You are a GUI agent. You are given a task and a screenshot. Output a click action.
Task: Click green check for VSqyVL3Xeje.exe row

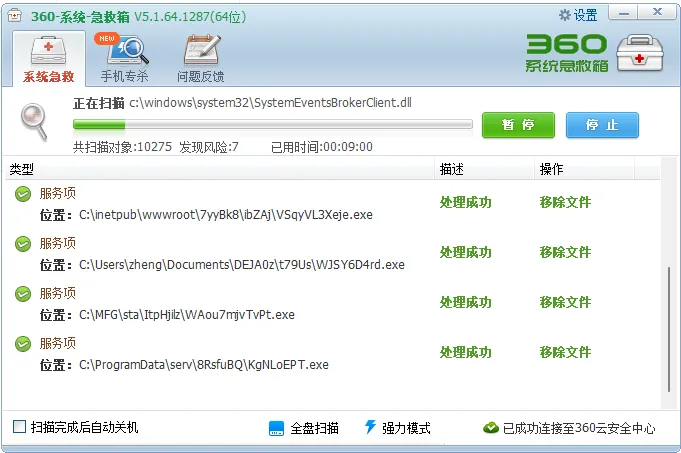pos(23,194)
